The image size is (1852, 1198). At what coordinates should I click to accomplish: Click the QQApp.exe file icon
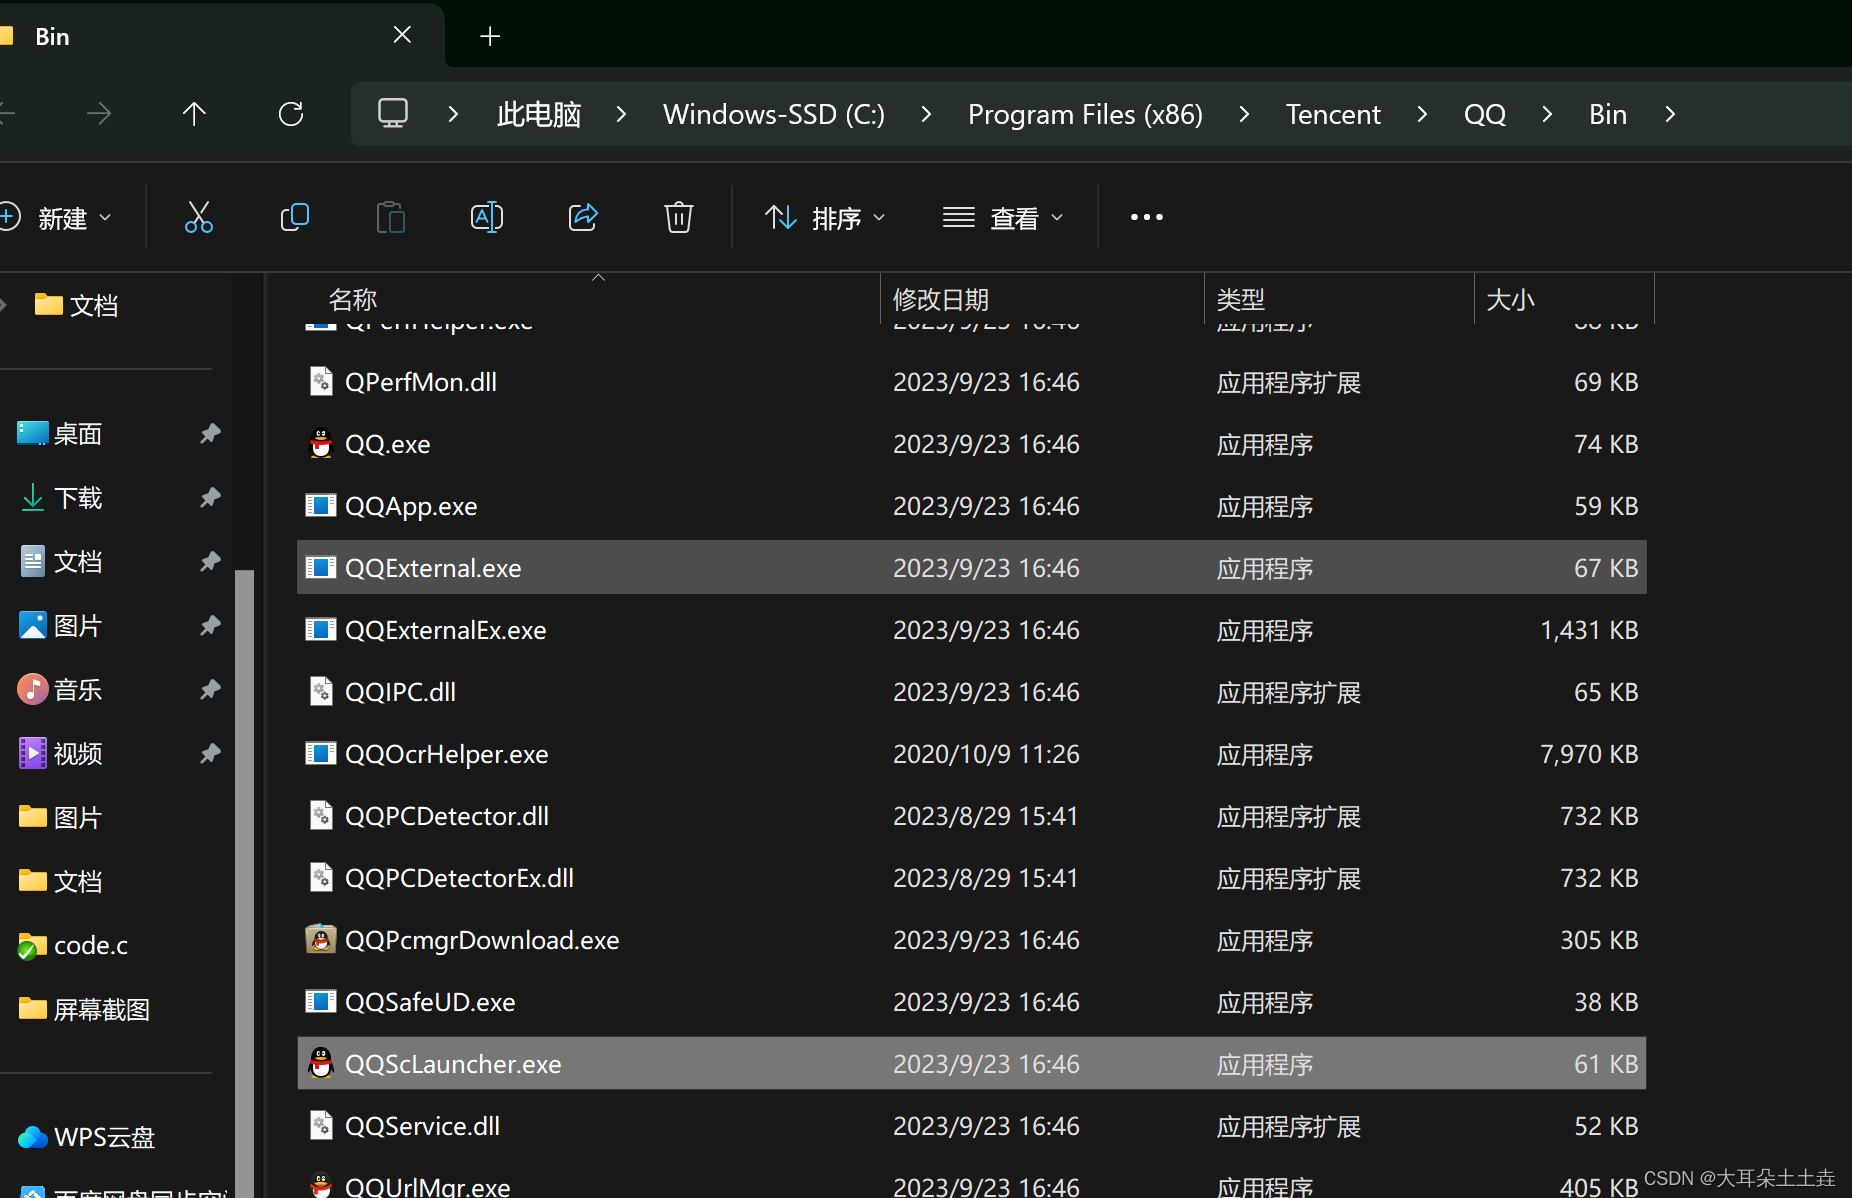pos(320,505)
